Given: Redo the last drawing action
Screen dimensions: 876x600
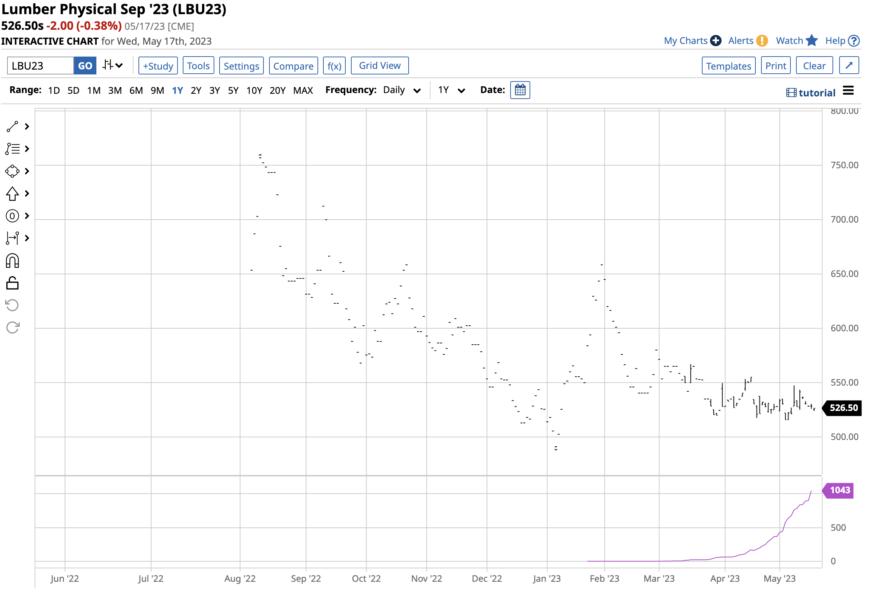Looking at the screenshot, I should 12,327.
